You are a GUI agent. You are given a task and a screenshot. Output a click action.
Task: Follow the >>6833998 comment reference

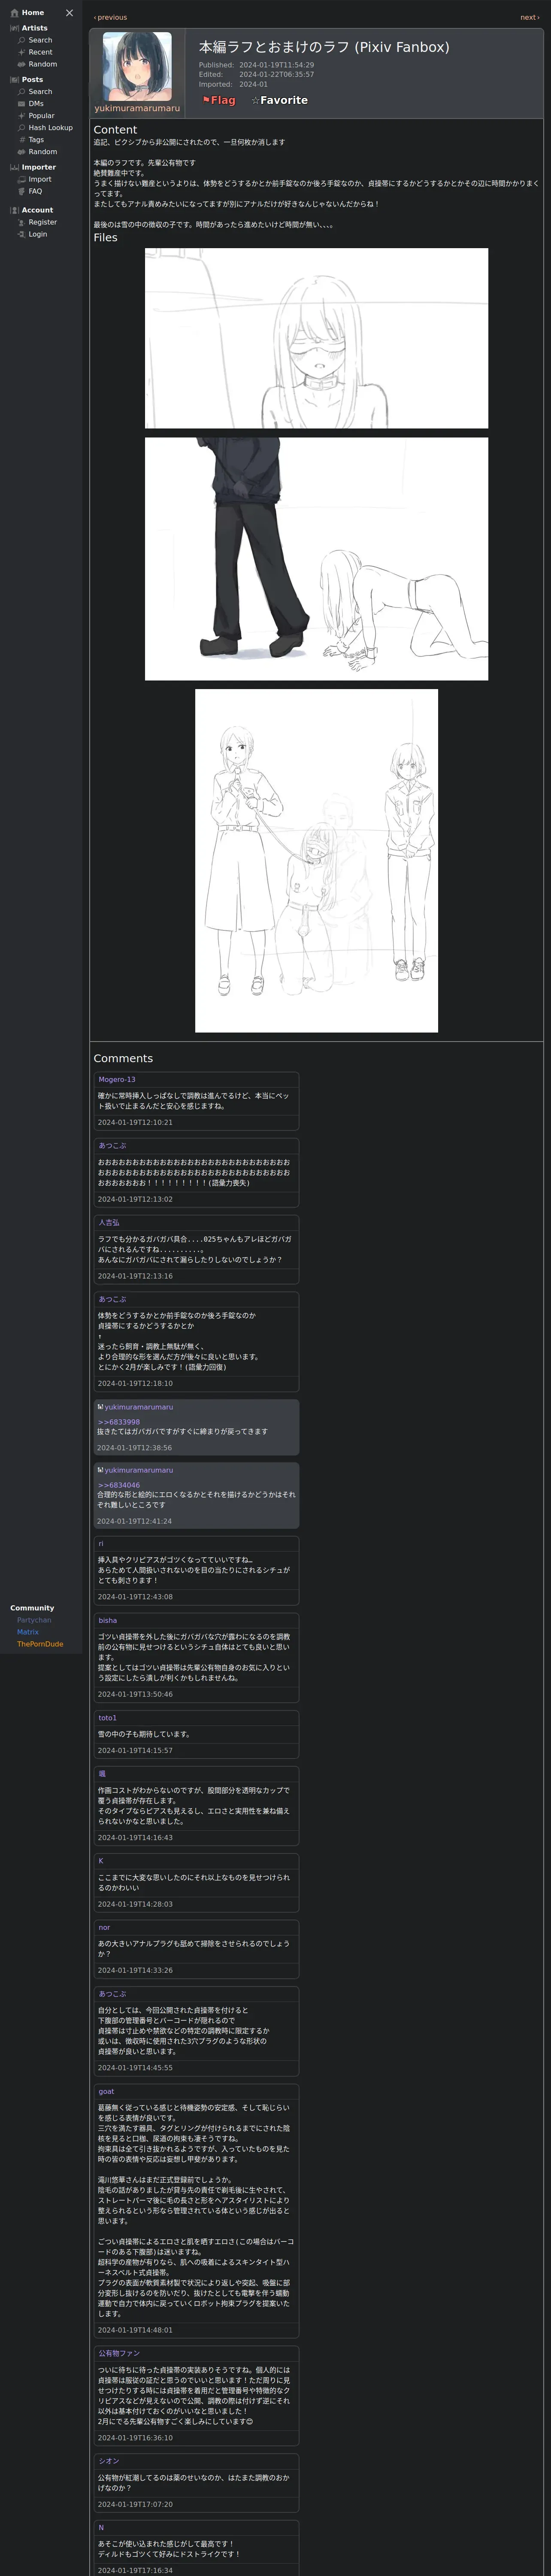pos(119,1421)
